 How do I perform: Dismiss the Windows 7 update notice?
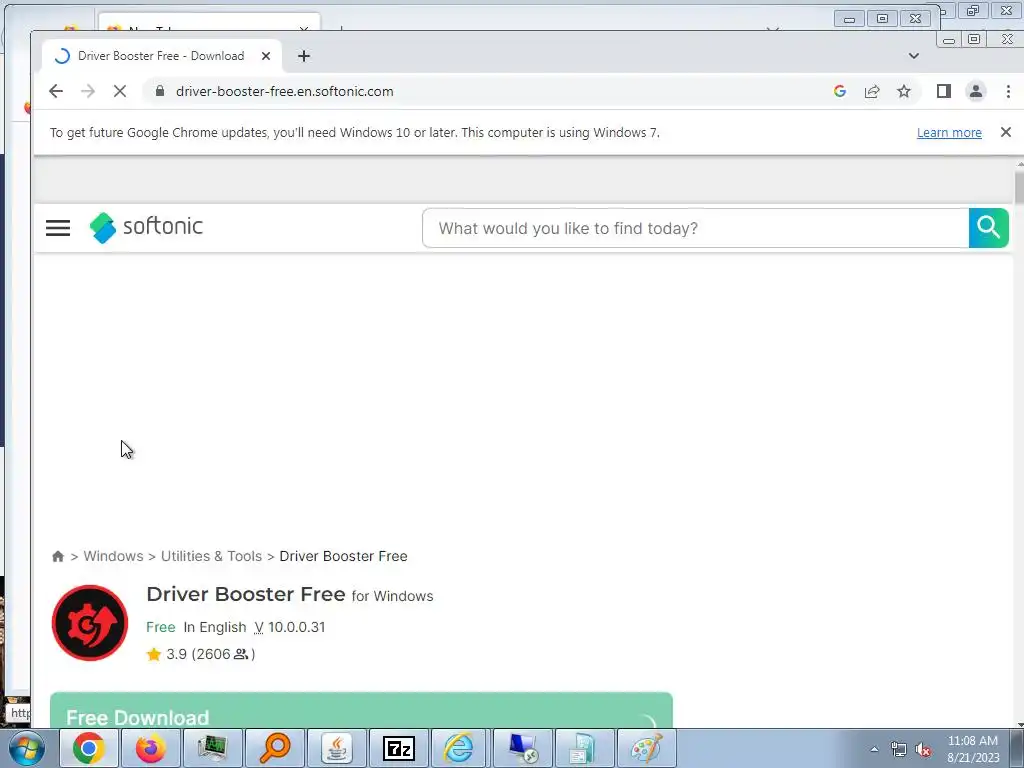[x=1006, y=133]
